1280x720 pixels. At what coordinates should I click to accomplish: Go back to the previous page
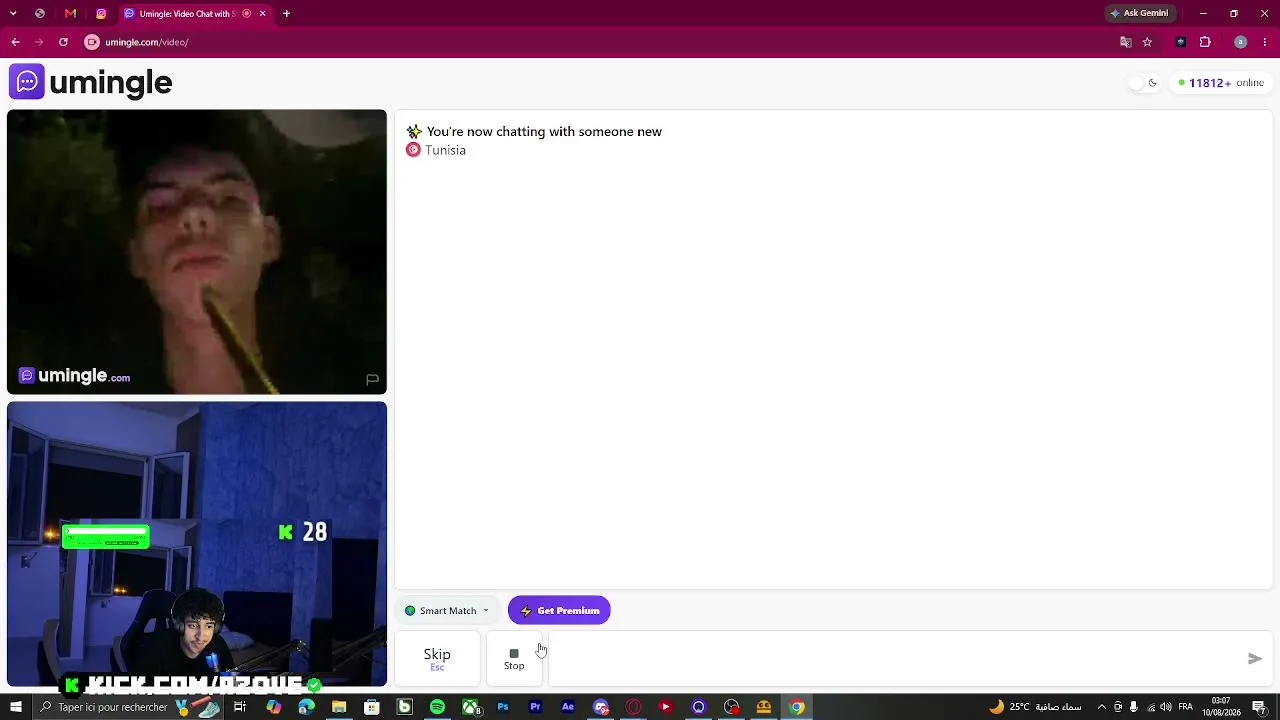tap(15, 42)
